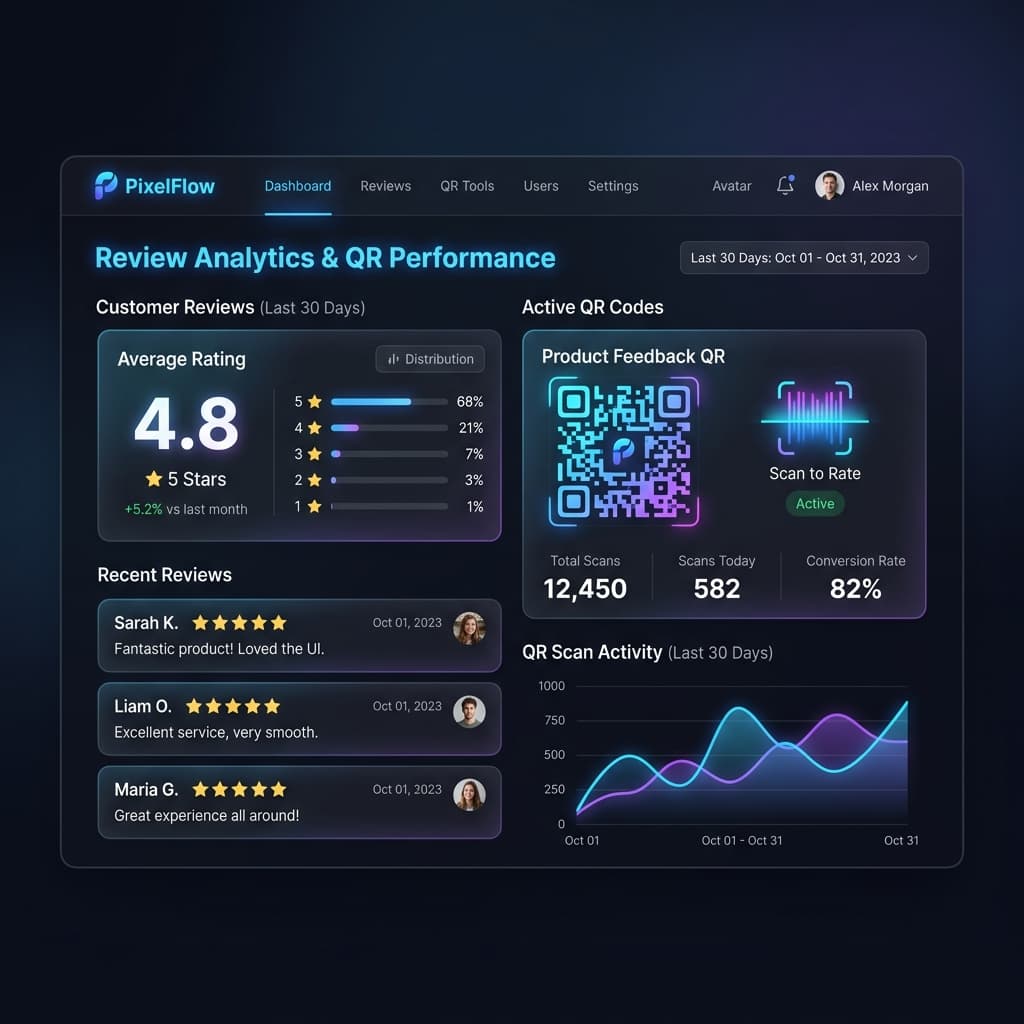
Task: Open the notifications bell
Action: point(786,185)
